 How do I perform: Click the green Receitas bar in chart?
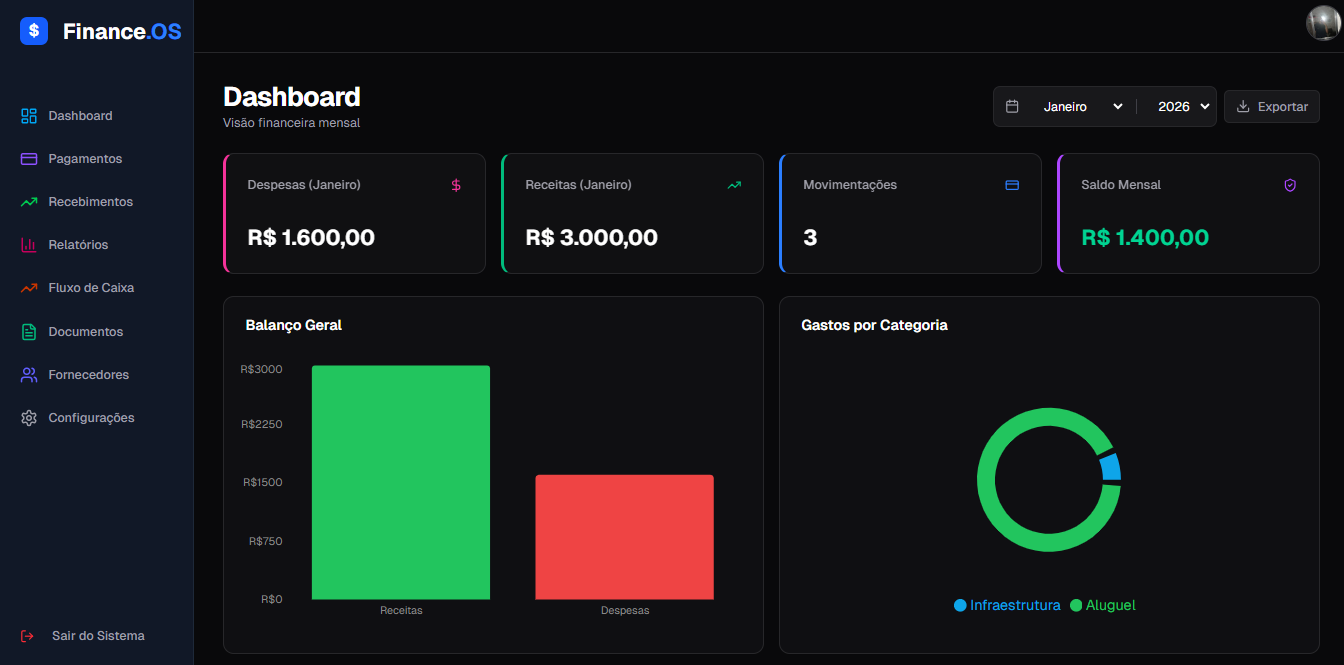(x=401, y=482)
